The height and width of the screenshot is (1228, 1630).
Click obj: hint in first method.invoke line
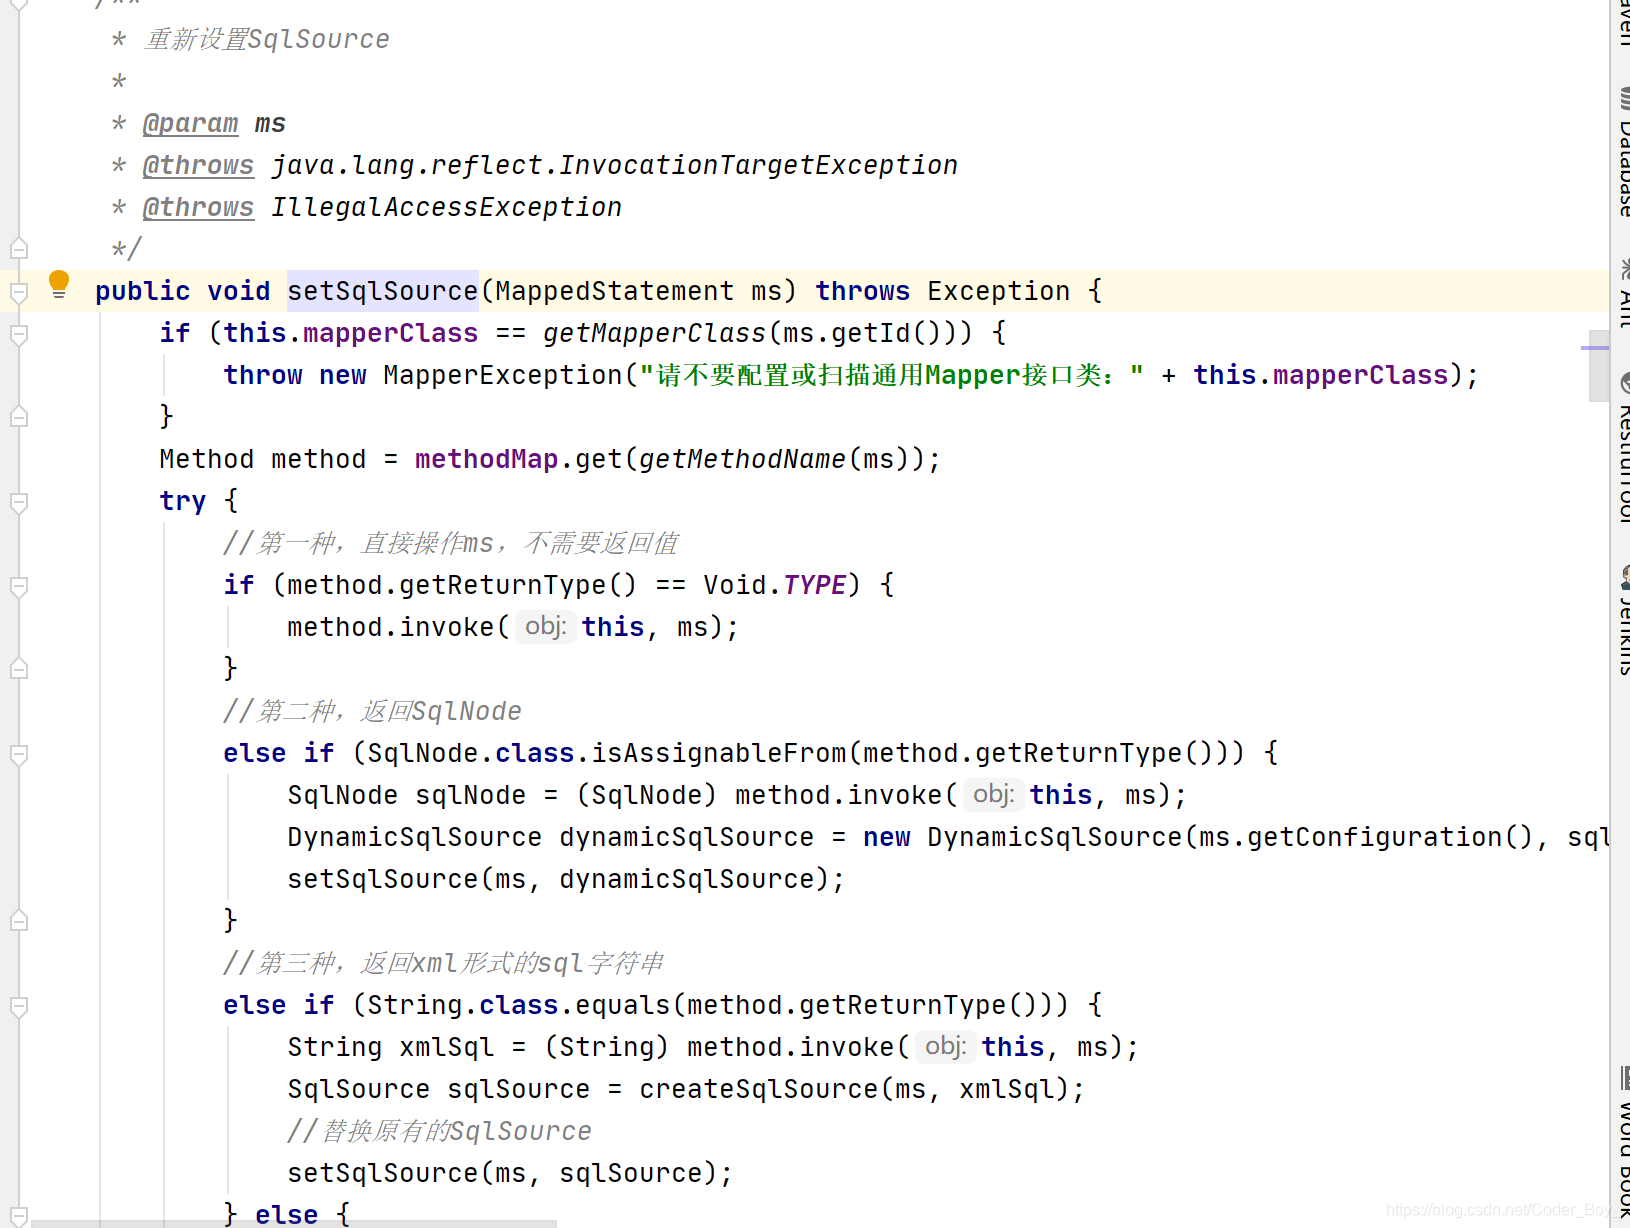(546, 627)
